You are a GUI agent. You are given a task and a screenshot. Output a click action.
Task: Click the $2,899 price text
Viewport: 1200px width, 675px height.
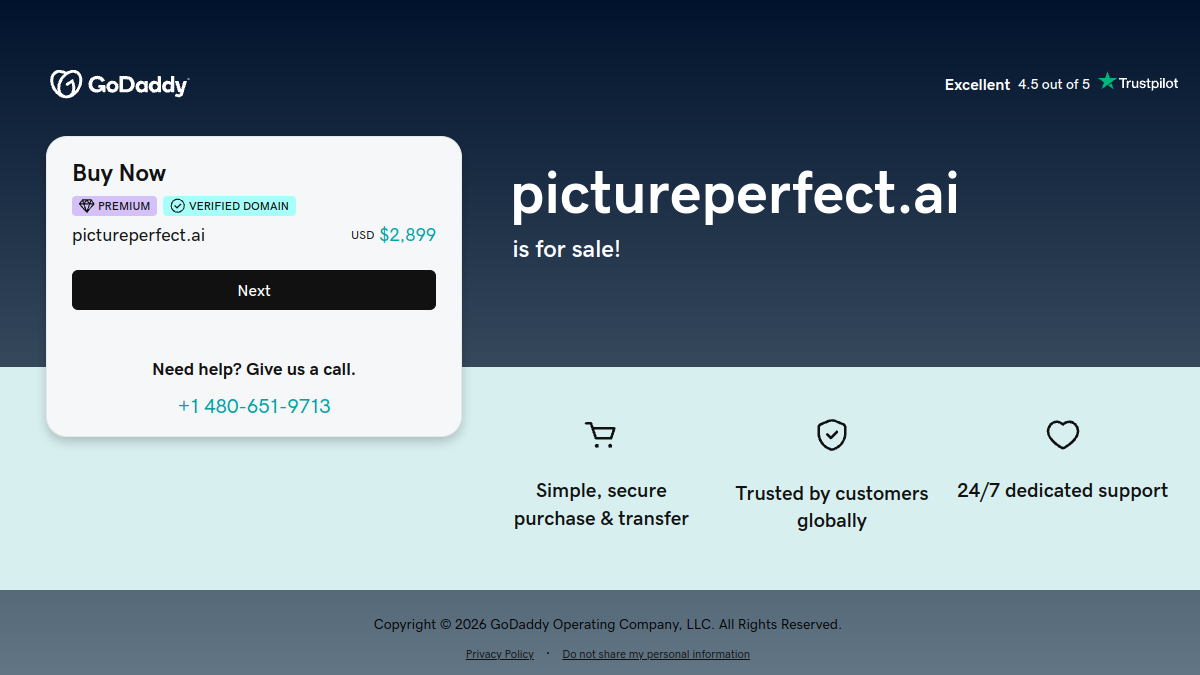click(x=407, y=236)
